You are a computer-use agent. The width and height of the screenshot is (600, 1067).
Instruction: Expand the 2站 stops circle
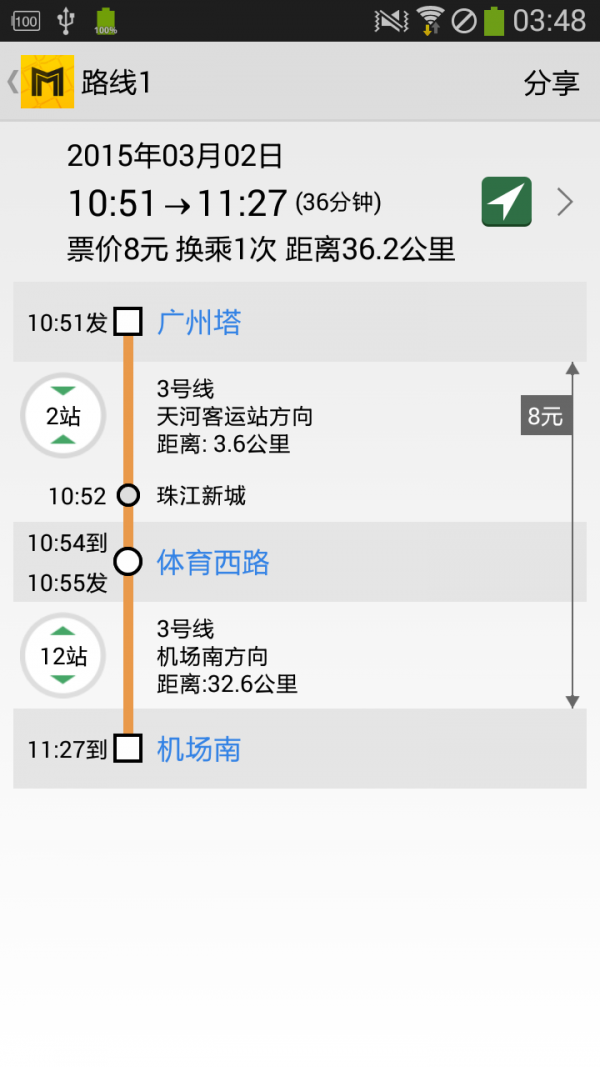(63, 416)
